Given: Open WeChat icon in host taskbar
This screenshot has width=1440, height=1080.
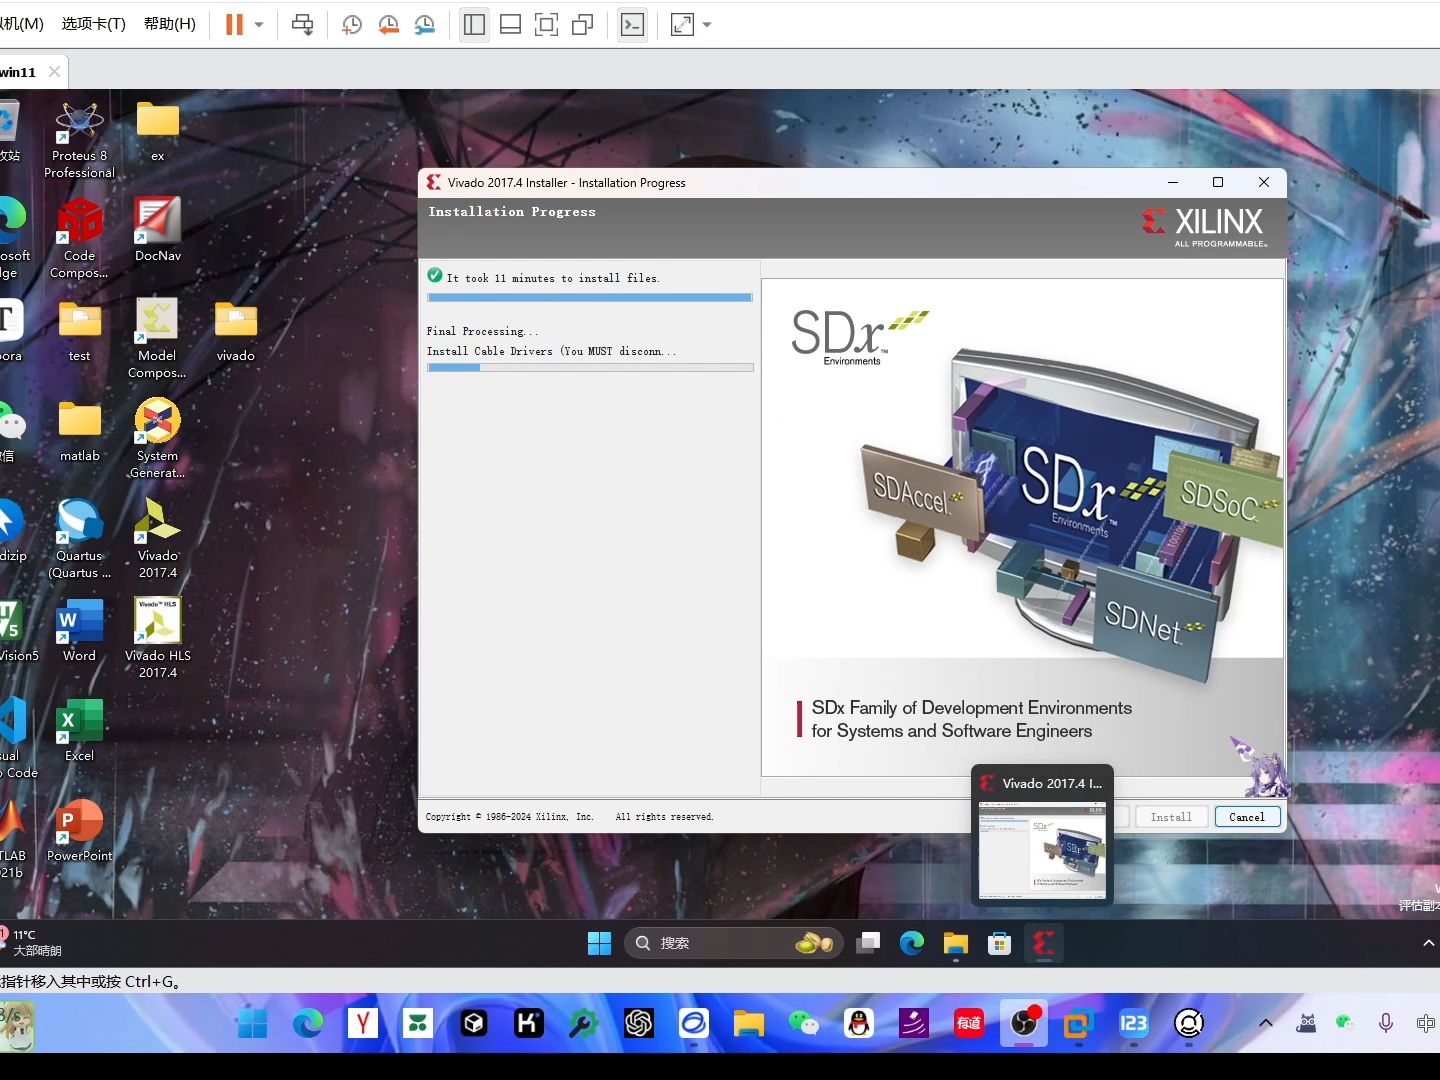Looking at the screenshot, I should 804,1023.
